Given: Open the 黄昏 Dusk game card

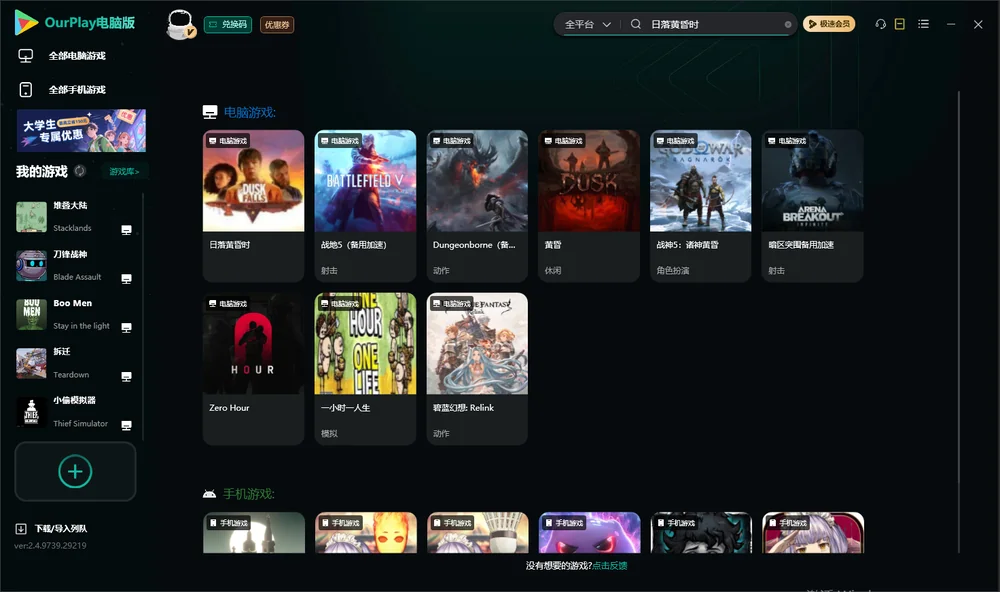Looking at the screenshot, I should (x=589, y=205).
